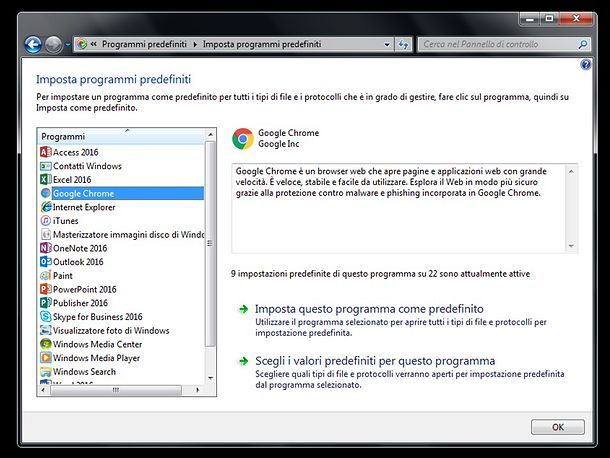Click the Windows Search icon

coord(46,372)
